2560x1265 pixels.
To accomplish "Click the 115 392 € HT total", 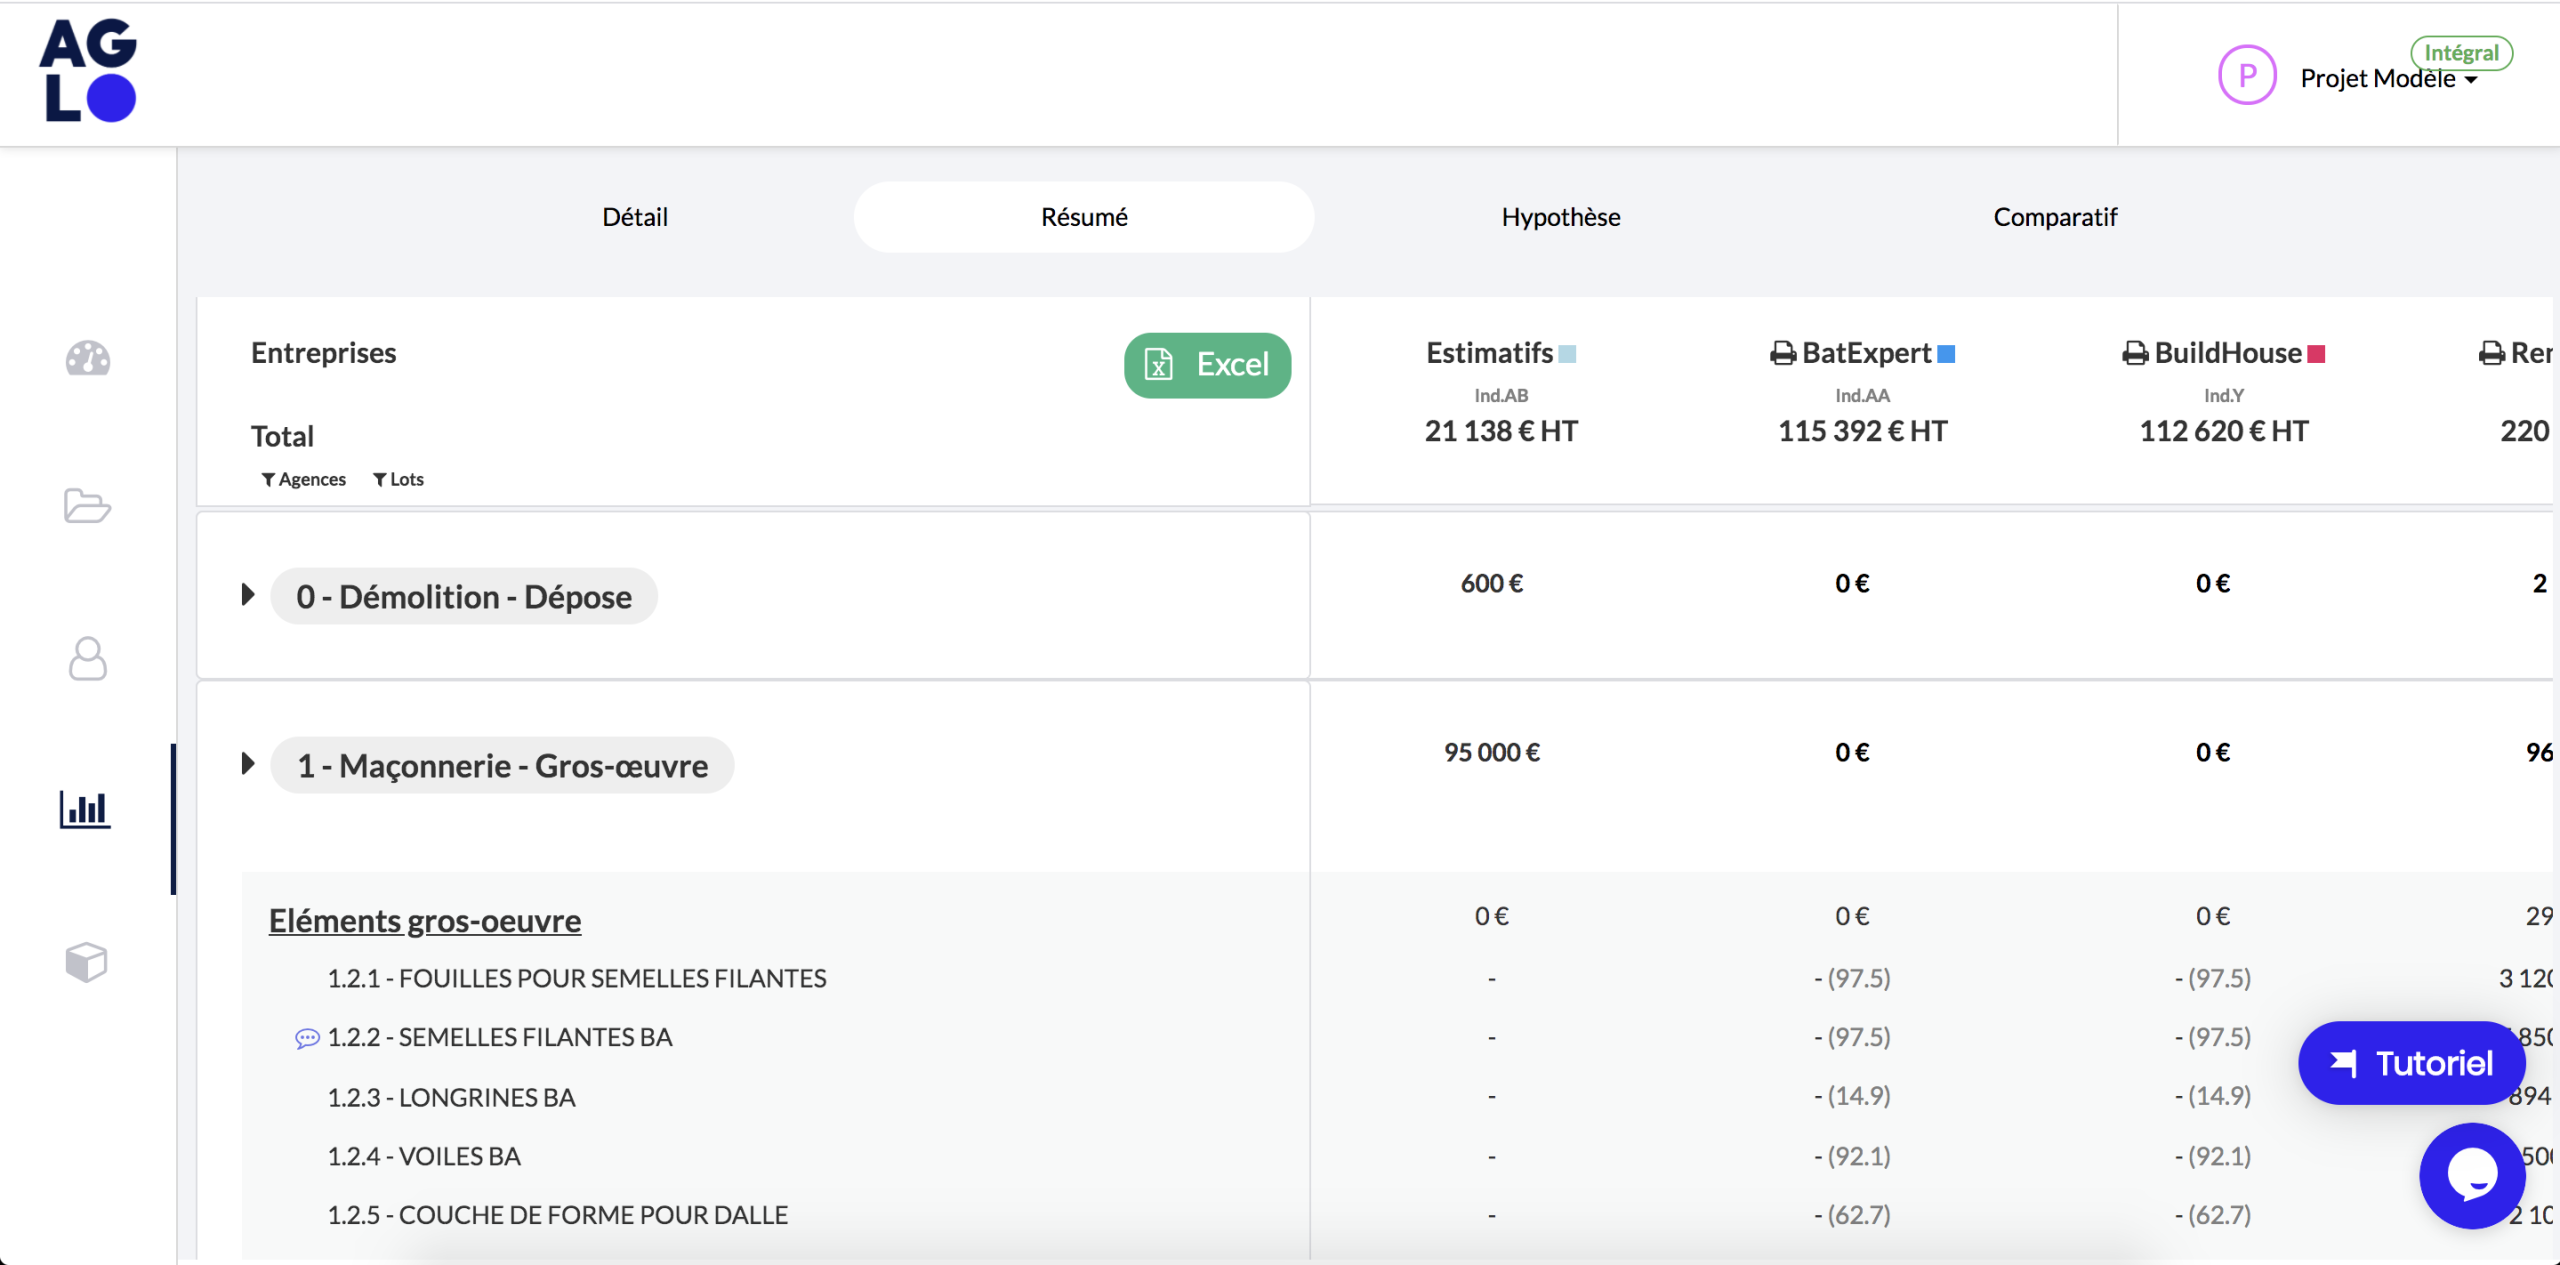I will click(x=1862, y=431).
